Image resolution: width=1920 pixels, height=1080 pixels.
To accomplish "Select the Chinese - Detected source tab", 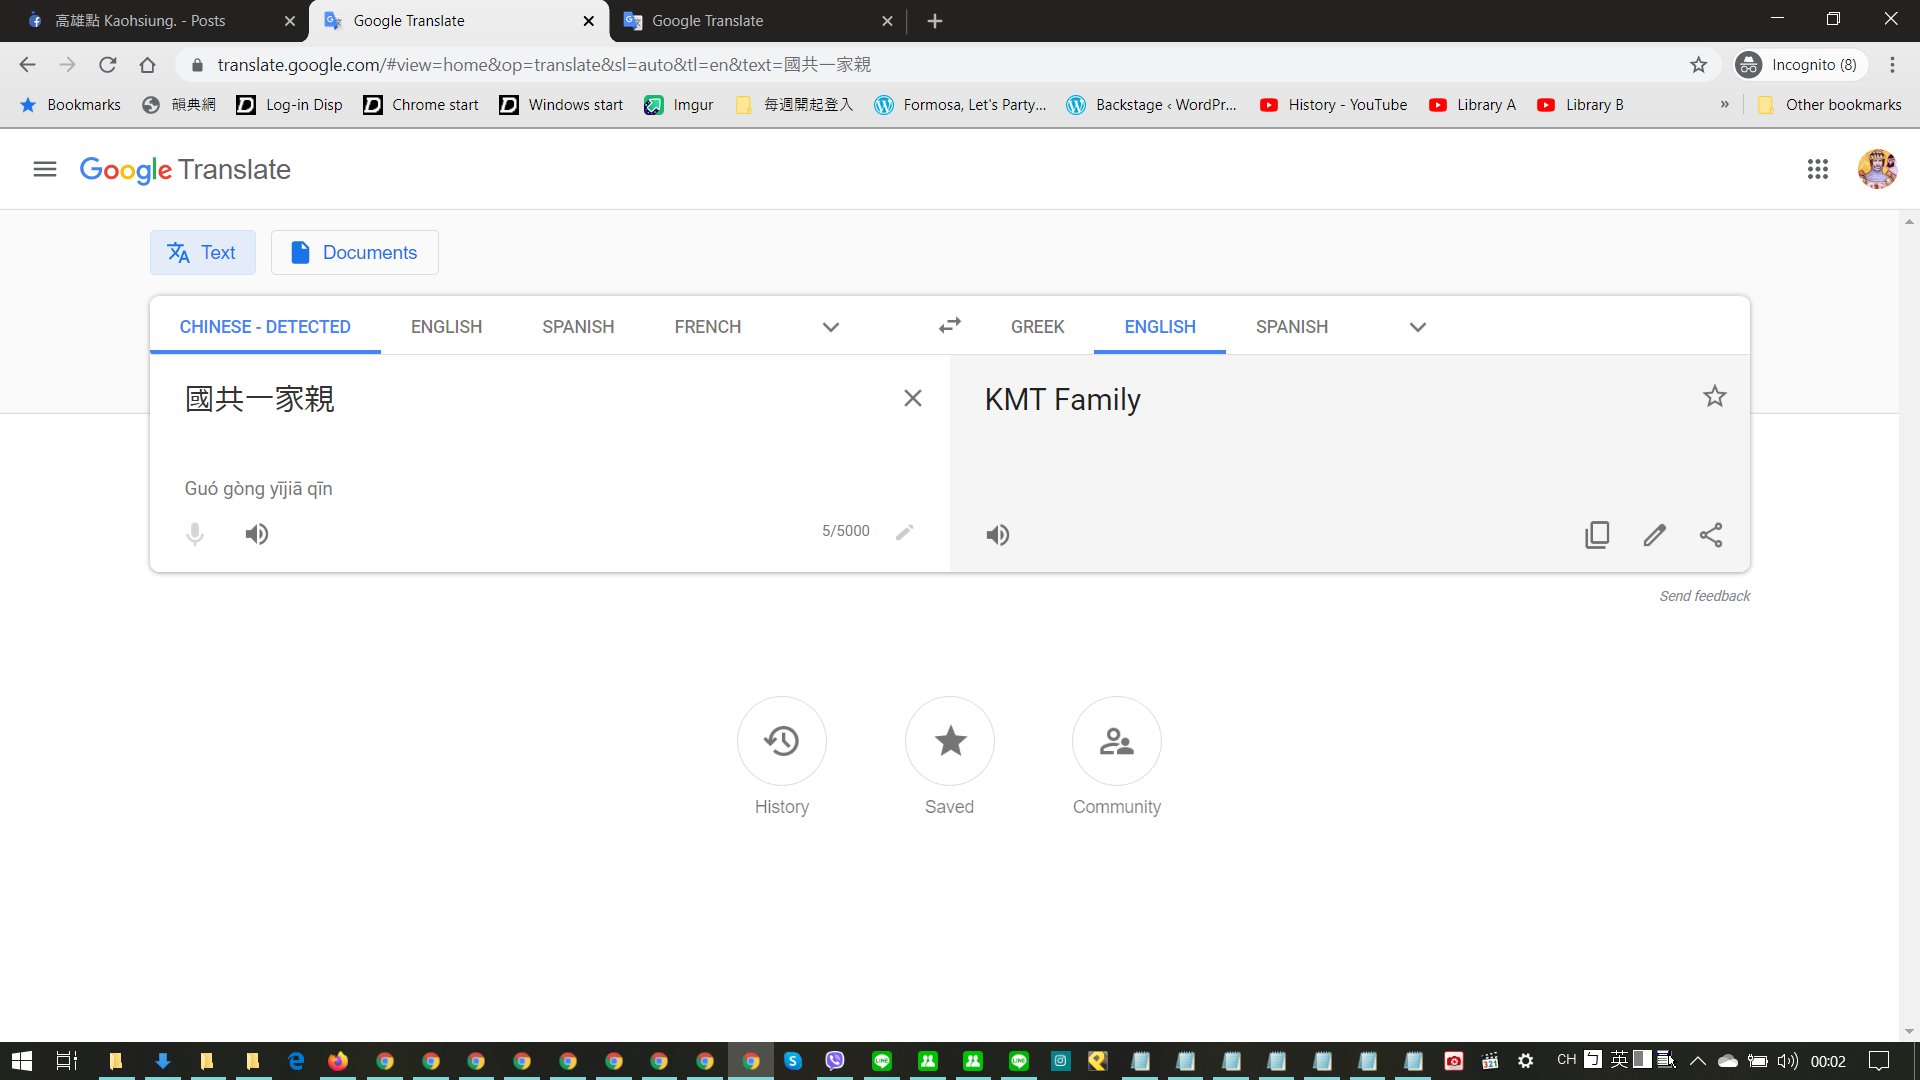I will (265, 327).
